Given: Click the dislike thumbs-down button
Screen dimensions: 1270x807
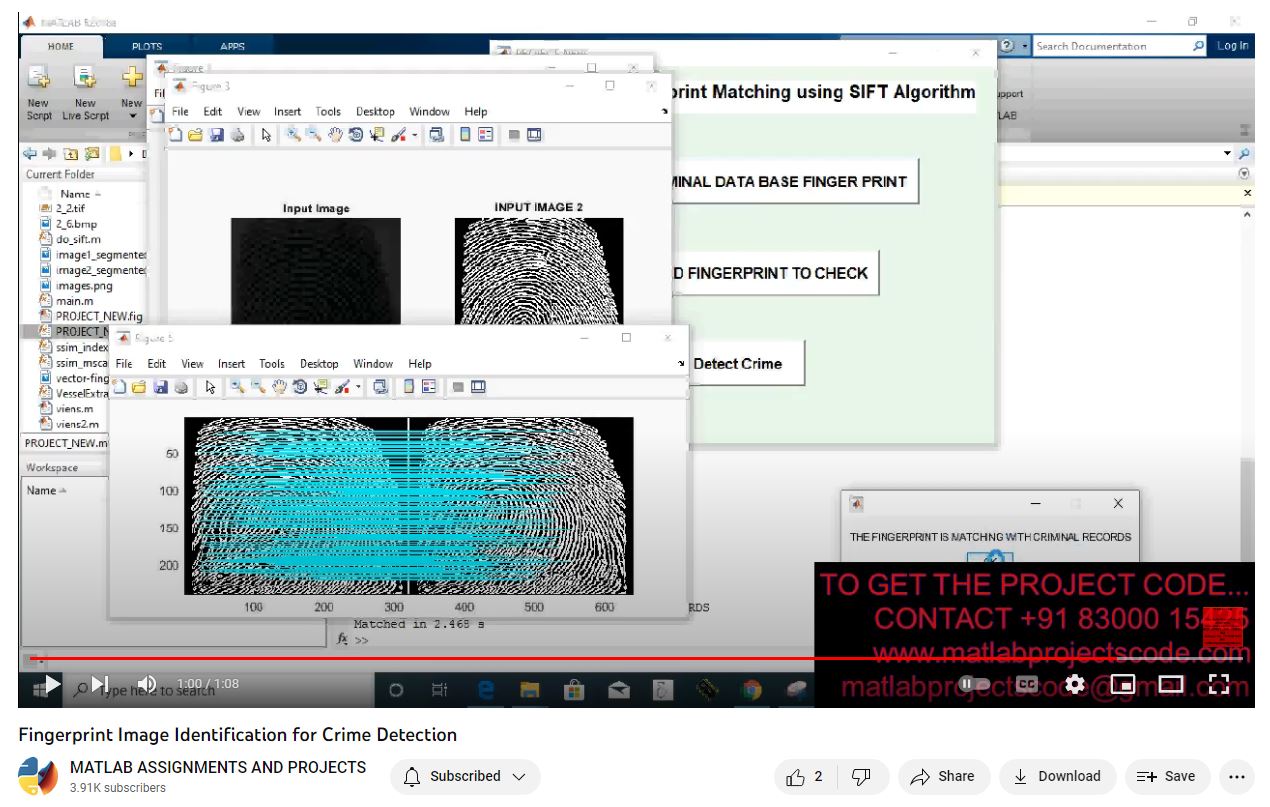Looking at the screenshot, I should tap(860, 776).
